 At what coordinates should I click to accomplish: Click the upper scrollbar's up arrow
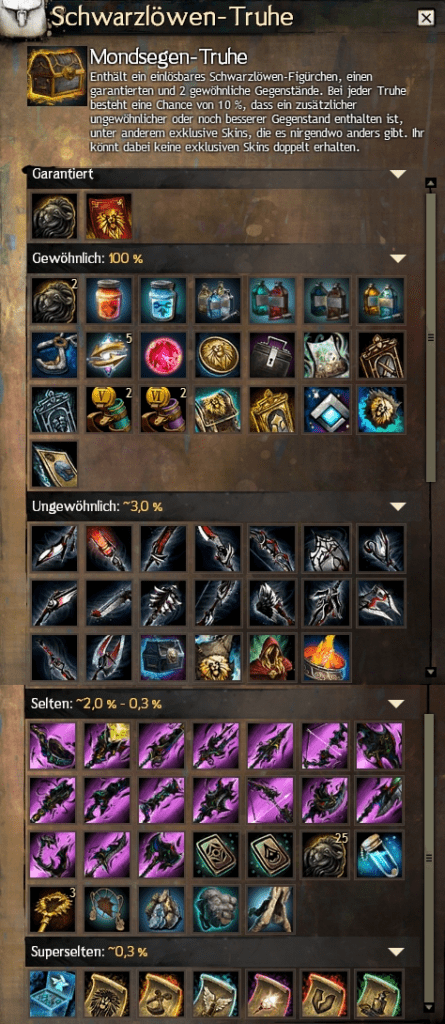(x=430, y=183)
